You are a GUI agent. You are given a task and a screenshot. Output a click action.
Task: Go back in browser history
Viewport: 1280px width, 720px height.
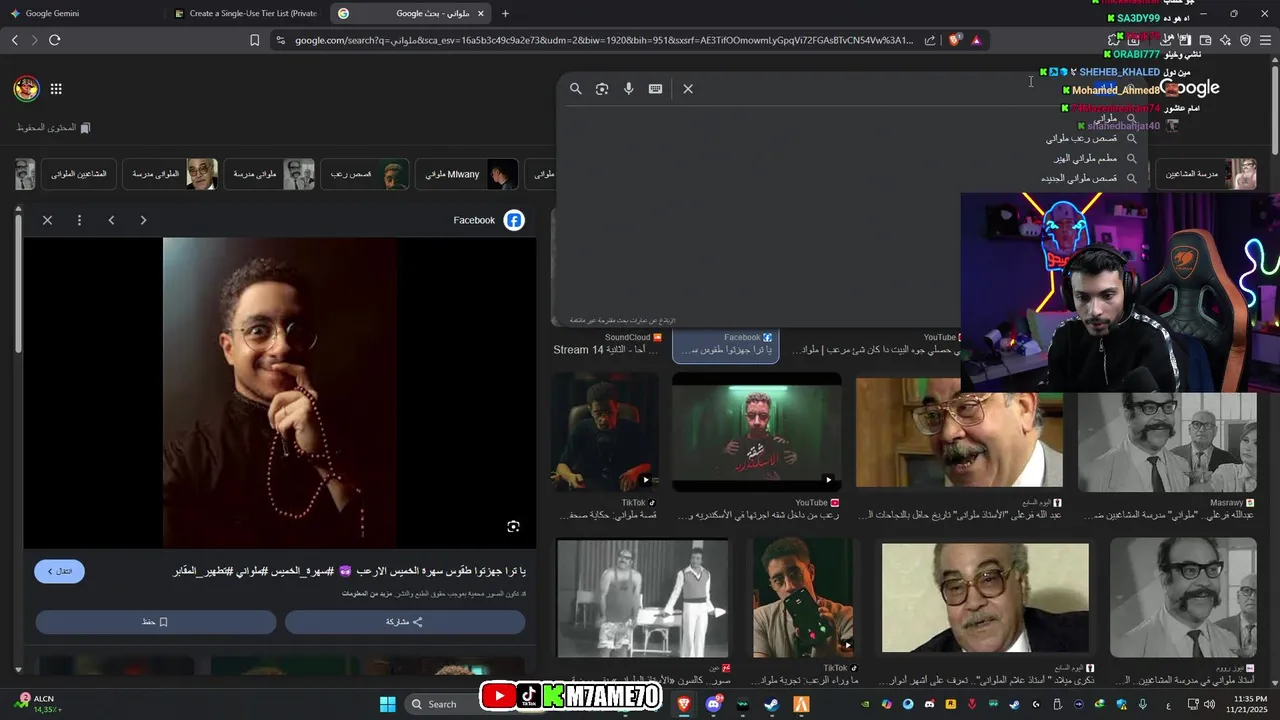[x=14, y=40]
